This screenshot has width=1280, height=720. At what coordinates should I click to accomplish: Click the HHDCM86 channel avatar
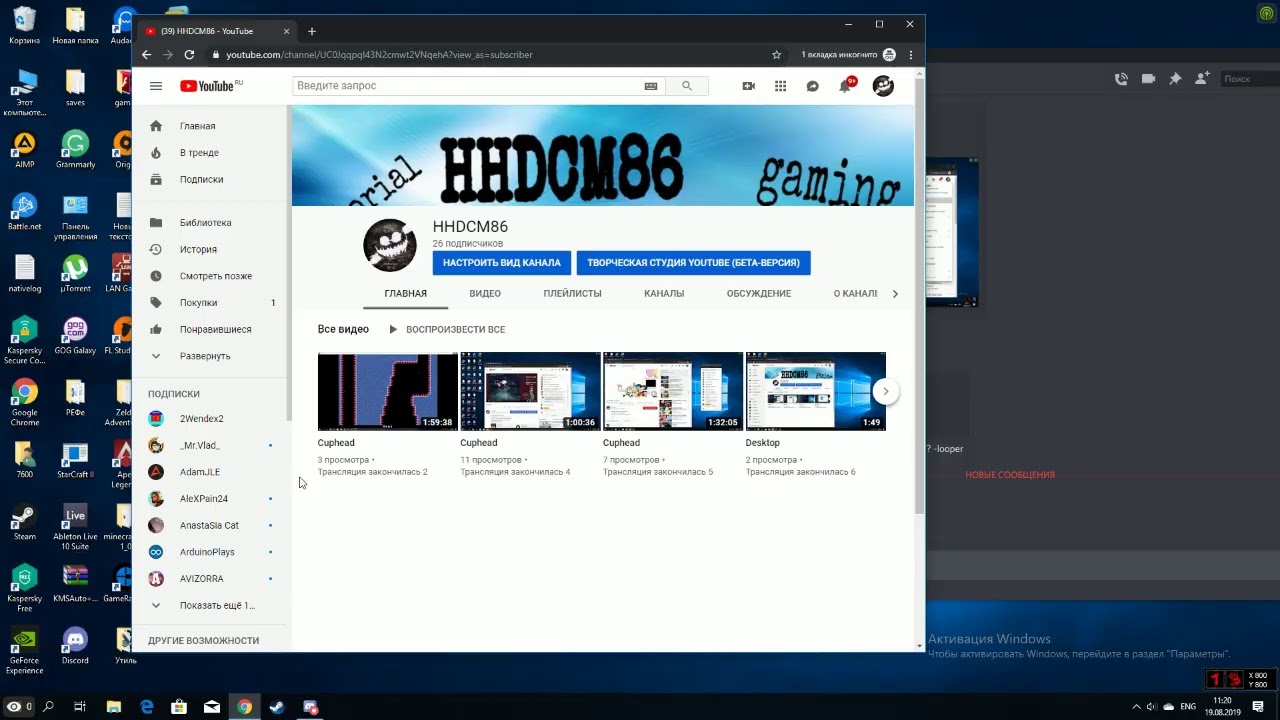(x=390, y=246)
